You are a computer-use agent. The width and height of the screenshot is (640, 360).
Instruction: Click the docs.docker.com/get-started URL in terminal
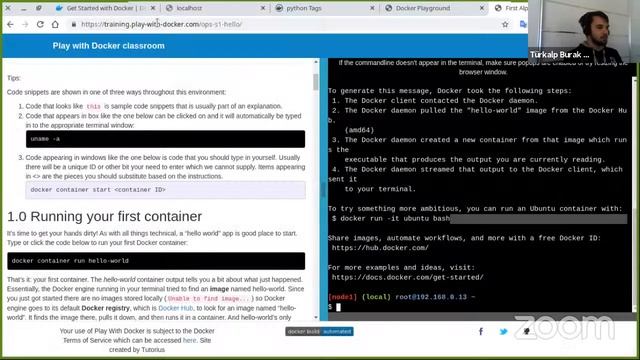(407, 278)
